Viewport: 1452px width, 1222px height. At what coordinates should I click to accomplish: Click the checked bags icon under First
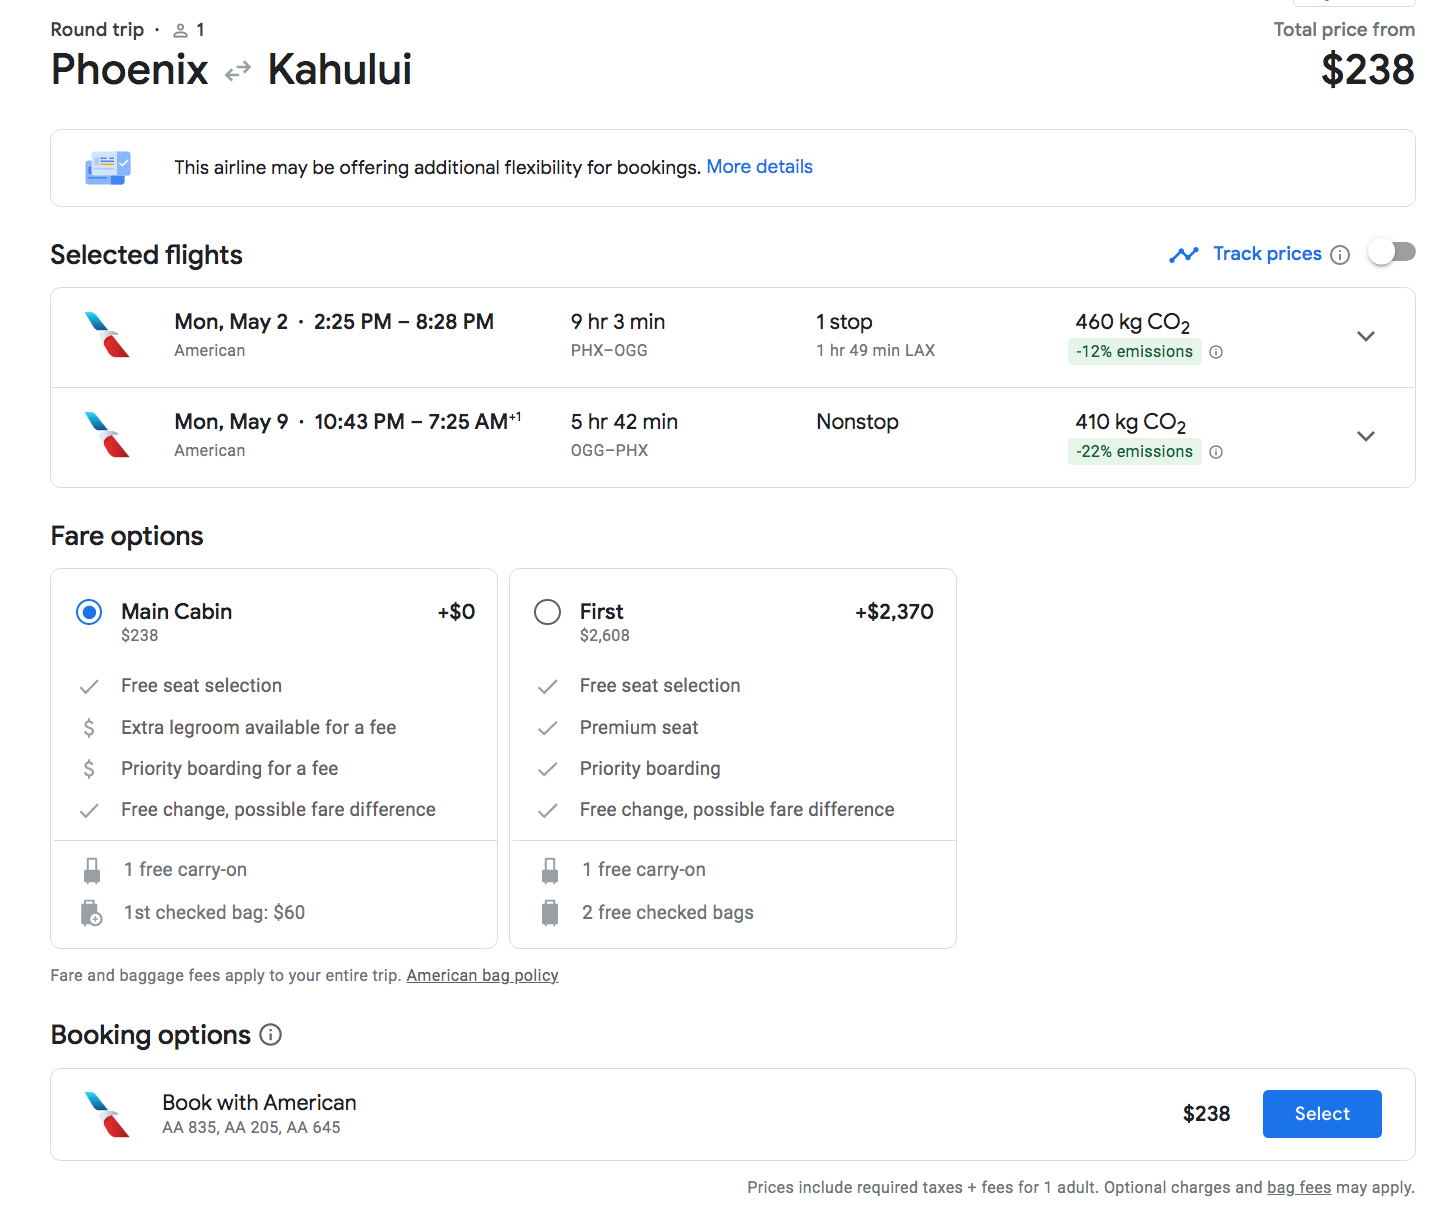coord(549,912)
